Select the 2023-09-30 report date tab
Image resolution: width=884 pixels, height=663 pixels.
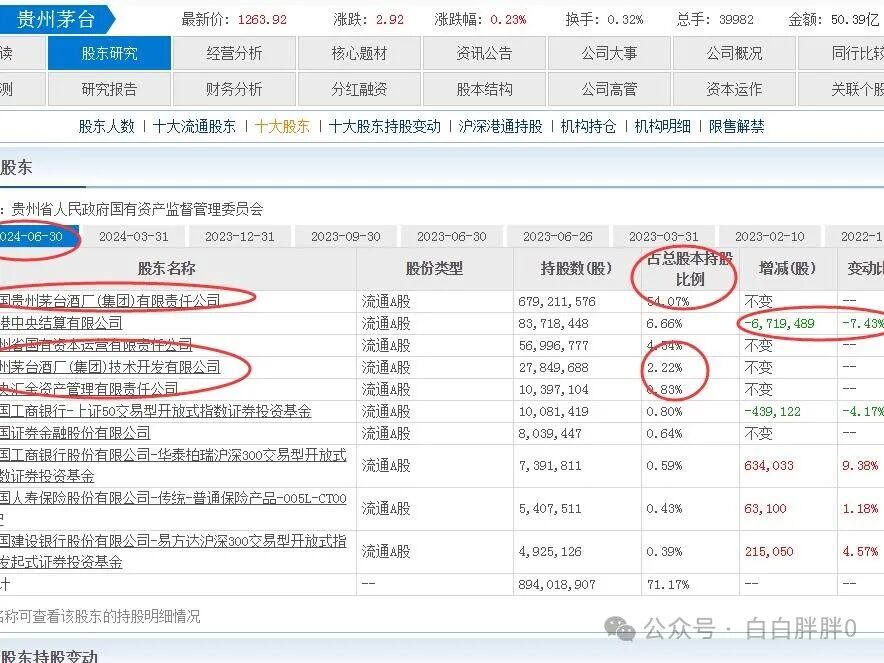[346, 237]
